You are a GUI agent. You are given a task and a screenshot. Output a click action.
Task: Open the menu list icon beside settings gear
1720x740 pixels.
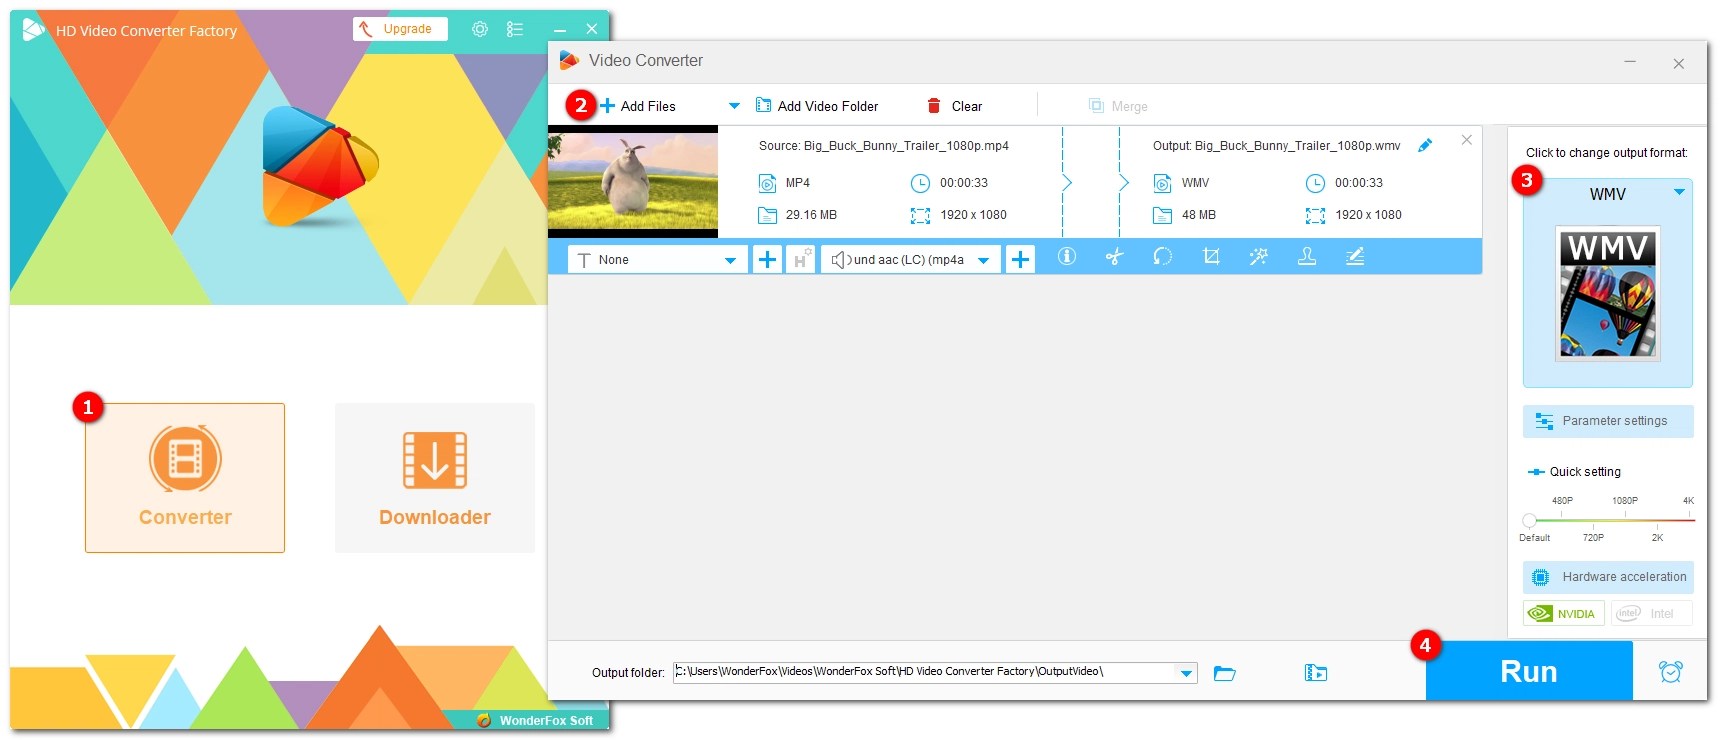coord(515,29)
